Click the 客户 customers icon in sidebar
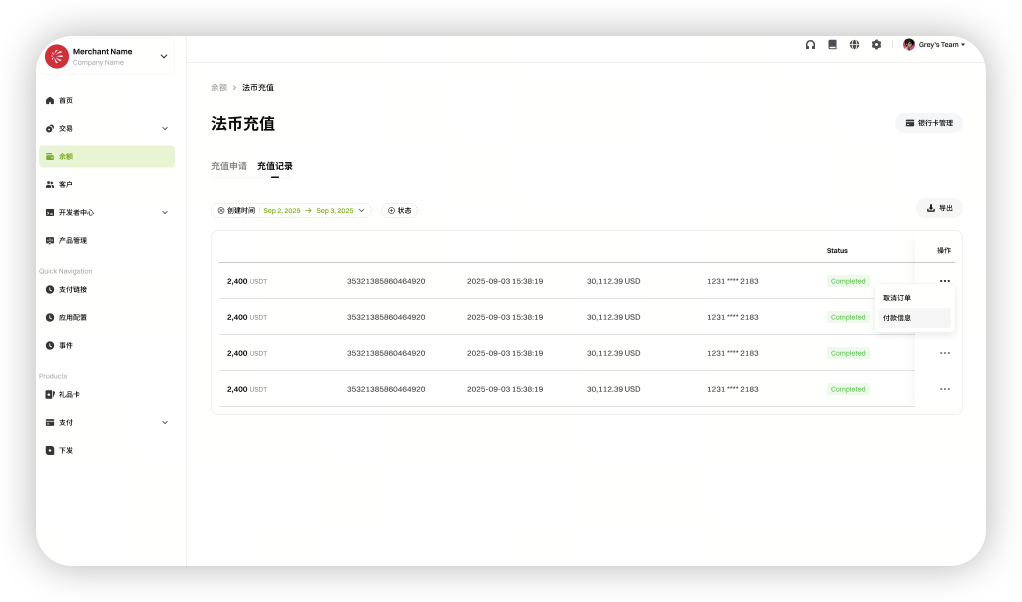 click(x=50, y=185)
